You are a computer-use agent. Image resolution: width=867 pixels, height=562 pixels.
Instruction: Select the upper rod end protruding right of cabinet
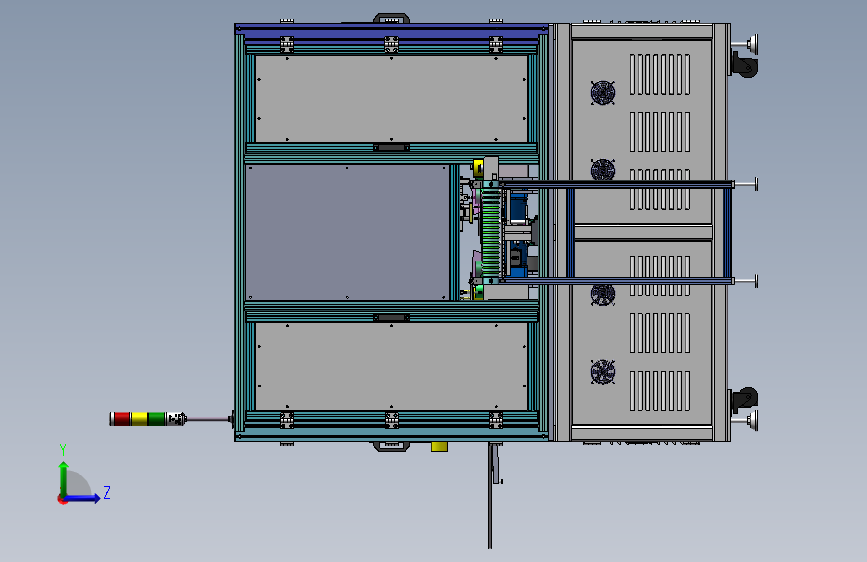[x=745, y=184]
